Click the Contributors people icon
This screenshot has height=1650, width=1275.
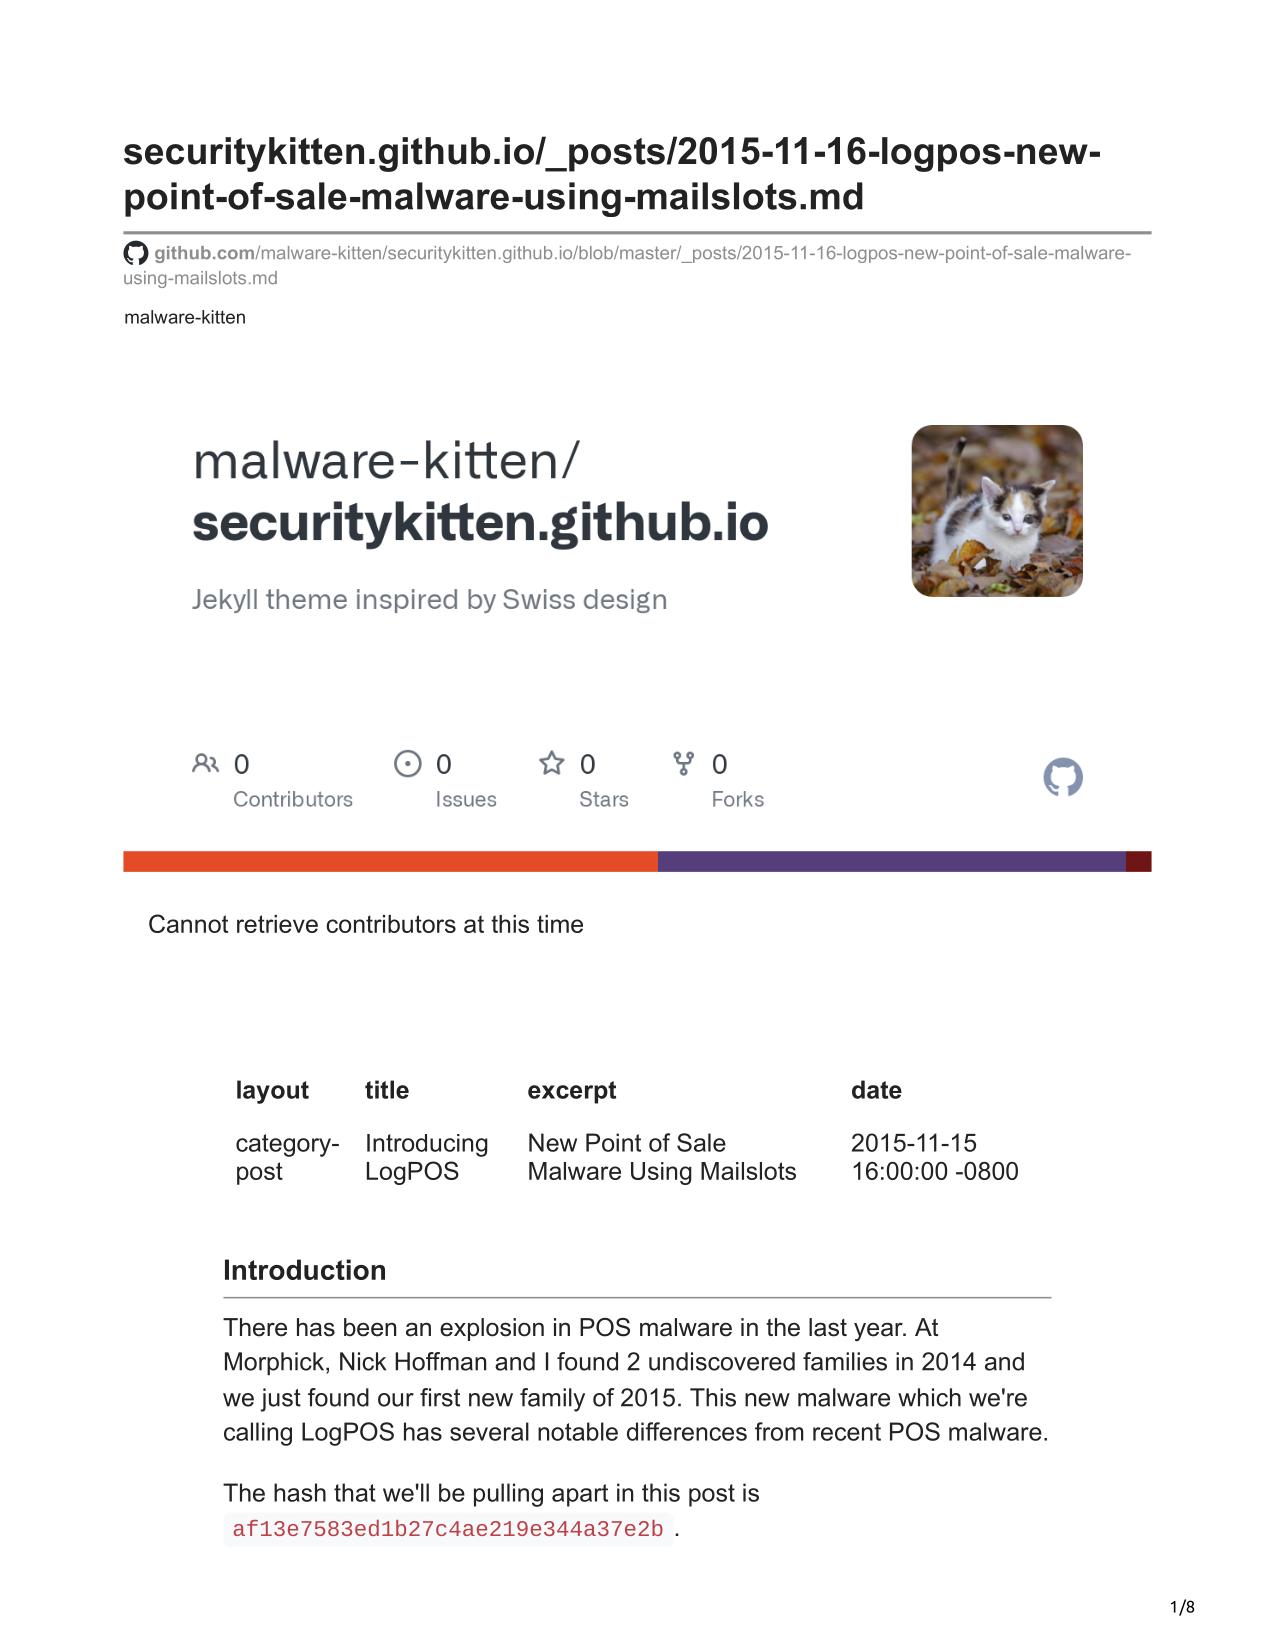[x=205, y=764]
